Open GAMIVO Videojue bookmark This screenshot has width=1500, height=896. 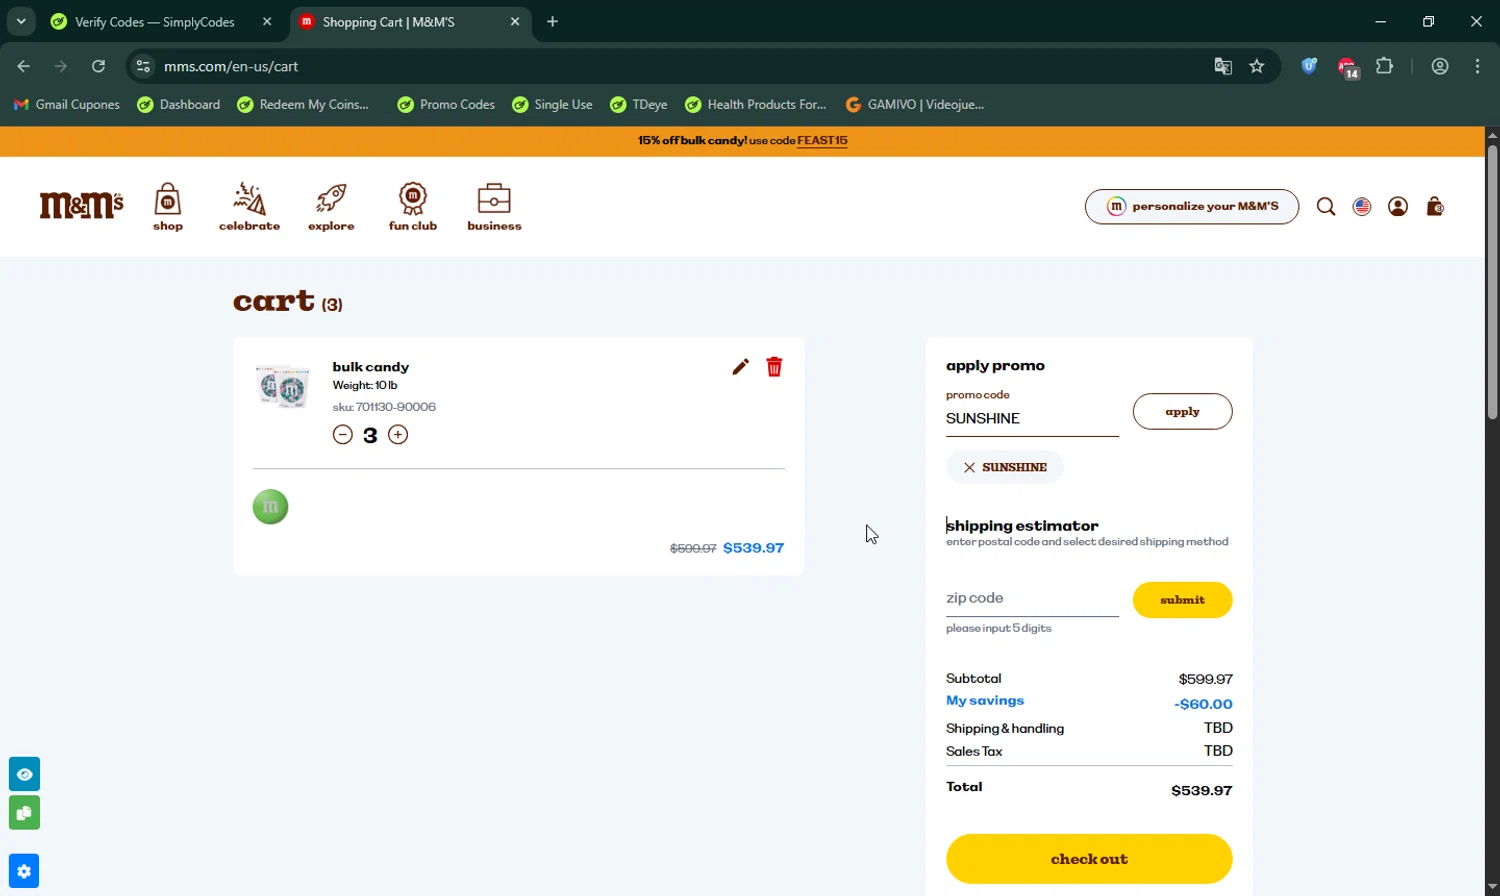coord(915,104)
